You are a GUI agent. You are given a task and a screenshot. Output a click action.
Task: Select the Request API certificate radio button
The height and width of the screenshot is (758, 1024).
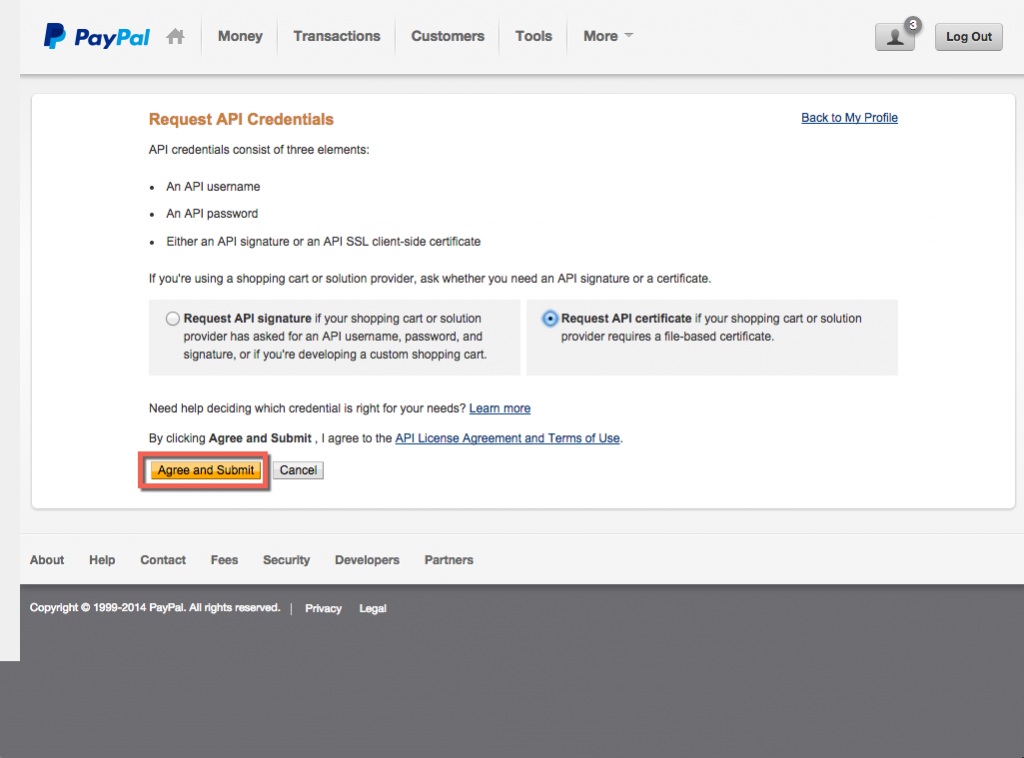(551, 317)
